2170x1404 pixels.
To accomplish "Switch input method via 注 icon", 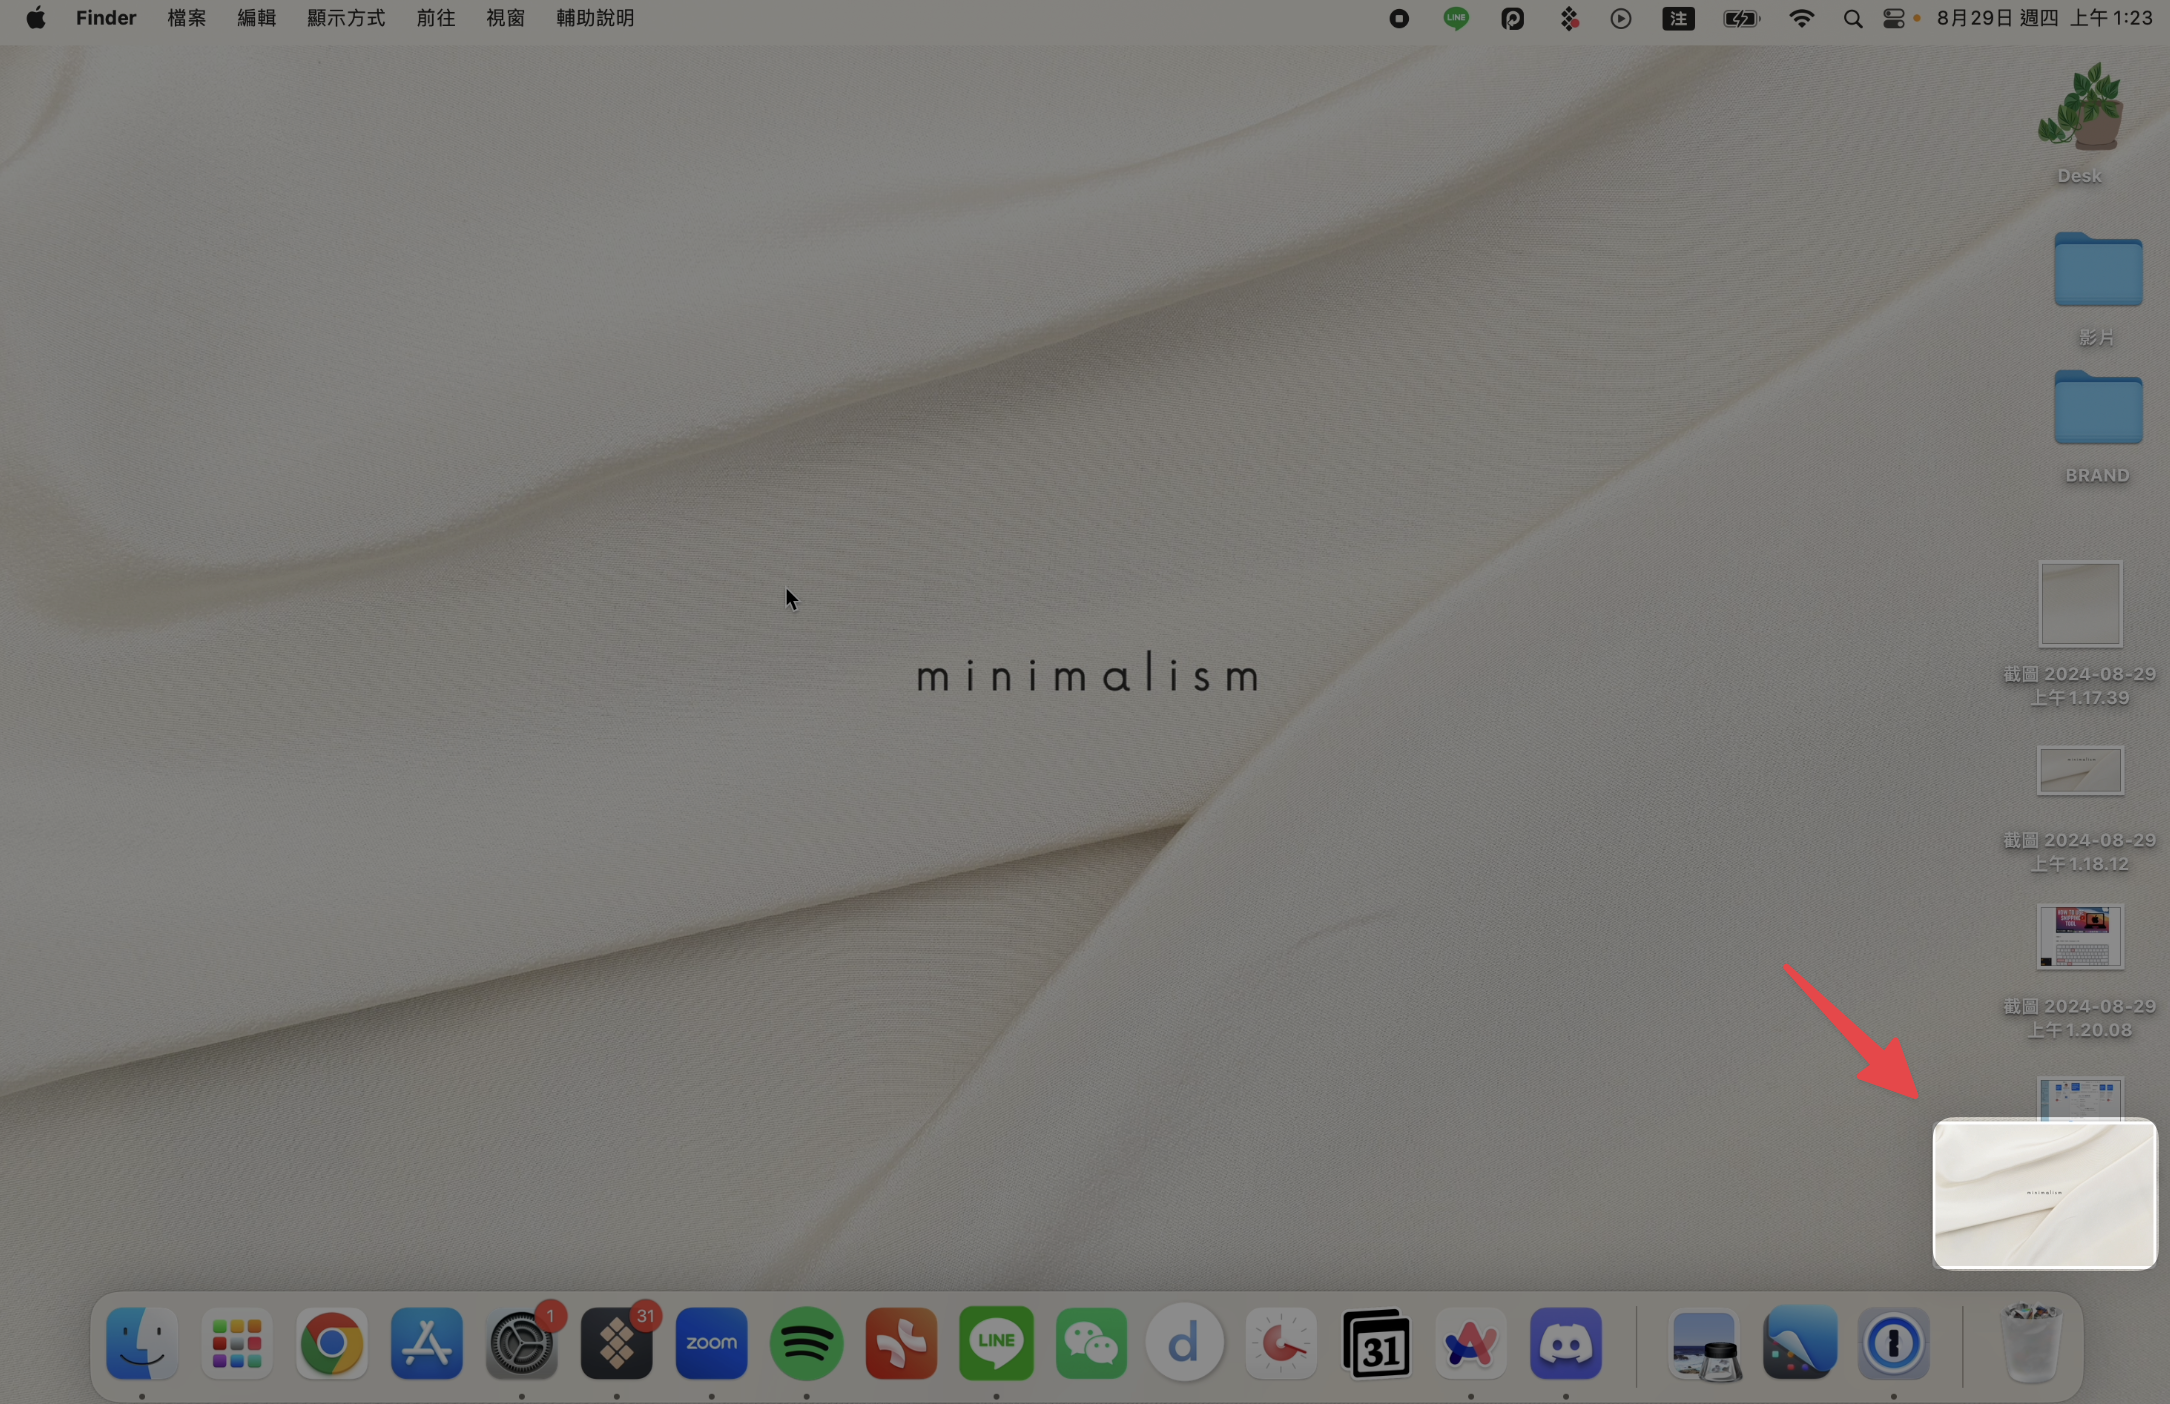I will 1678,18.
